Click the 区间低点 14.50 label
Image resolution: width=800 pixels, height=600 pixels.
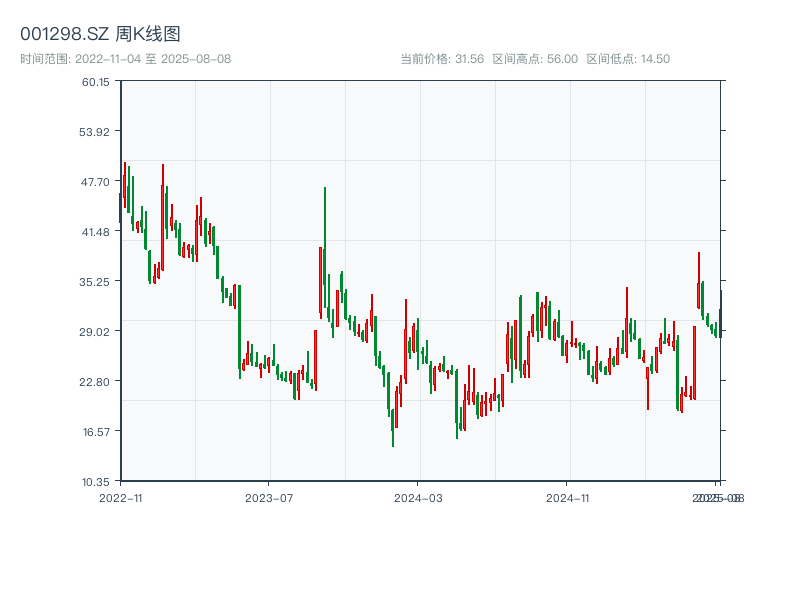coord(628,59)
